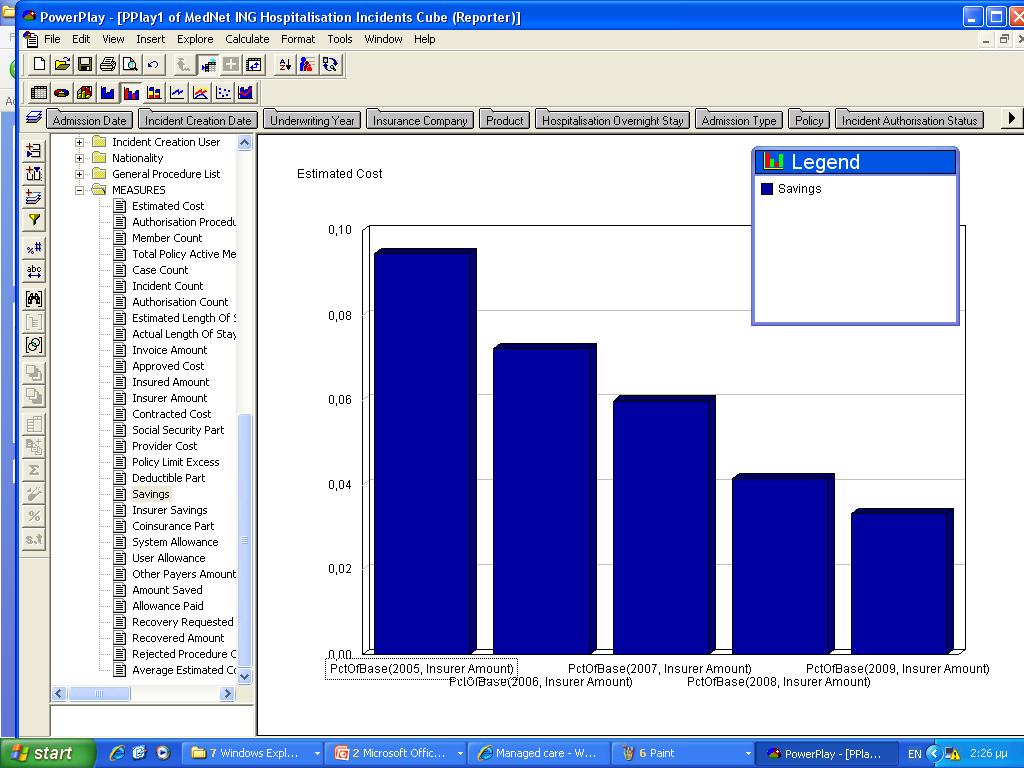Select the 3D bar chart display icon
The image size is (1024, 768).
[x=84, y=93]
